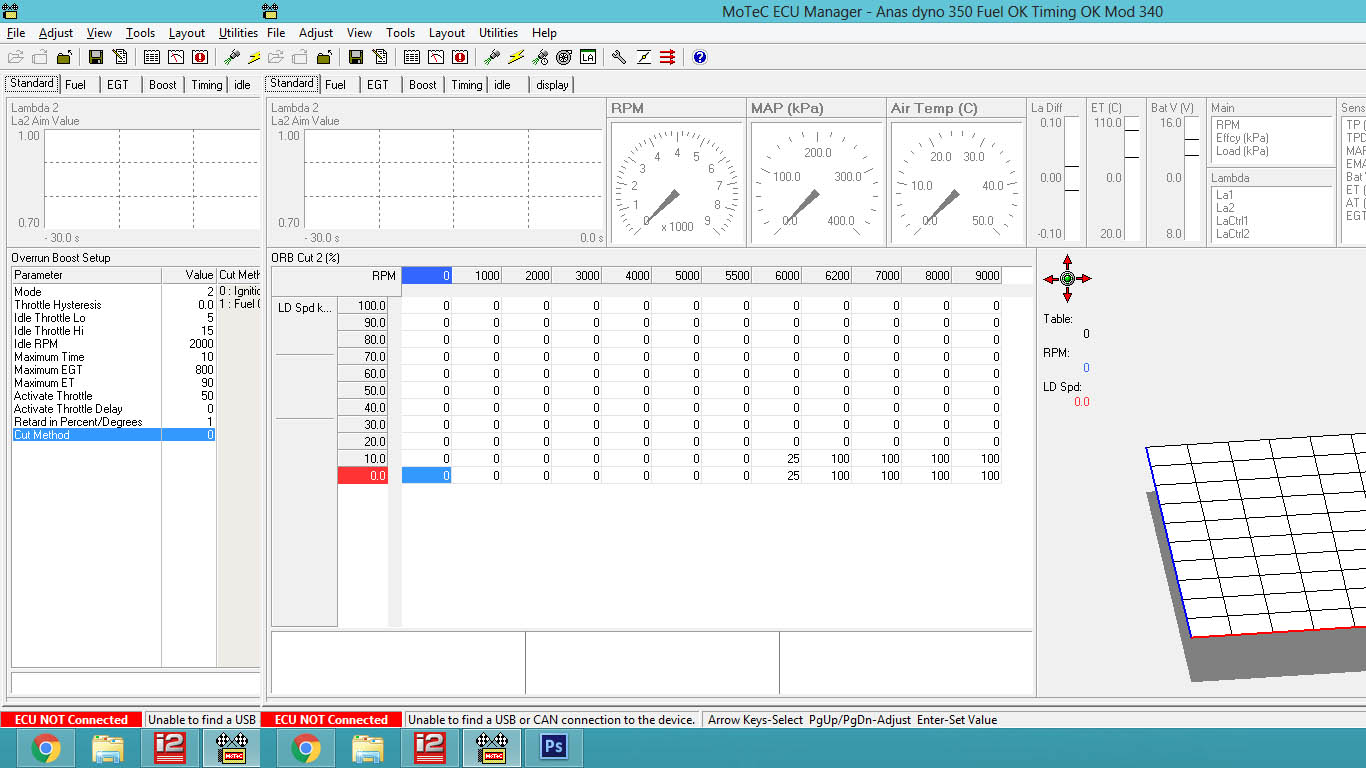
Task: Open the Layout menu in left window
Action: point(187,33)
